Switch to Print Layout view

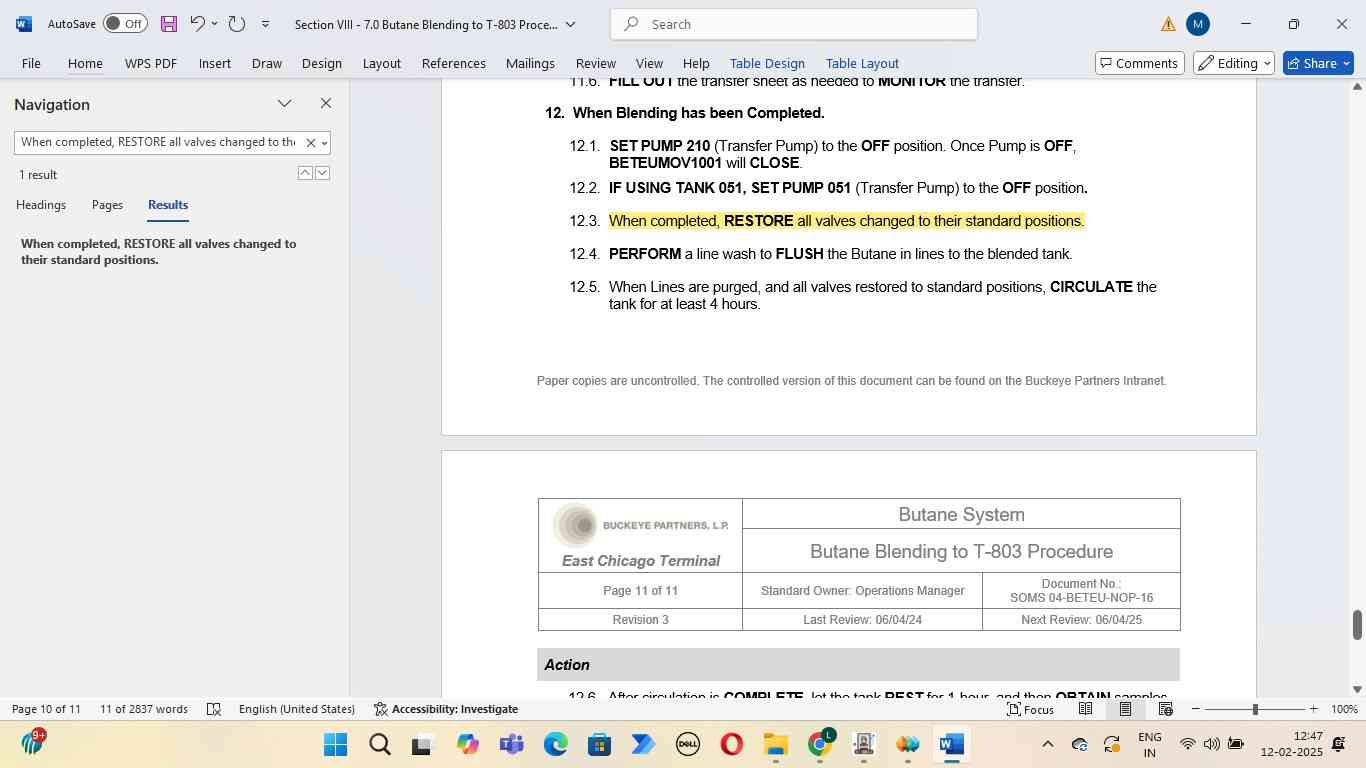pyautogui.click(x=1125, y=709)
